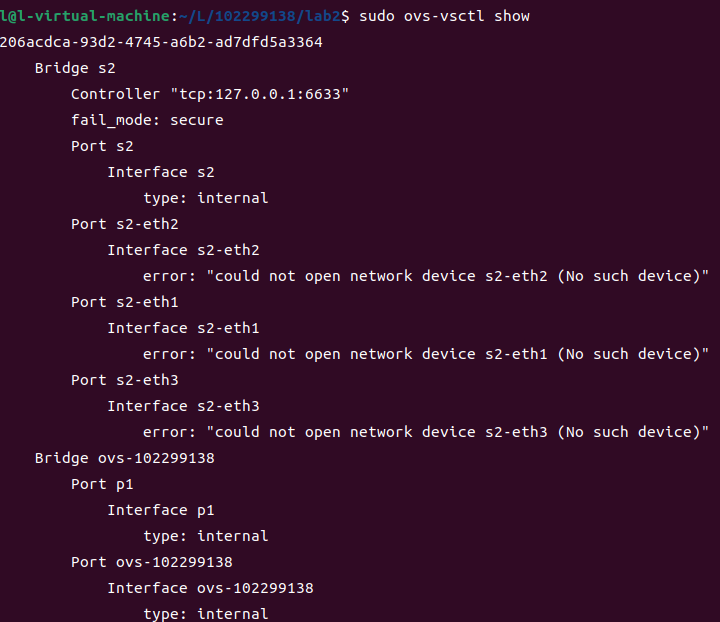Click the "Port s2-eth1" line
720x622 pixels.
[x=125, y=302]
